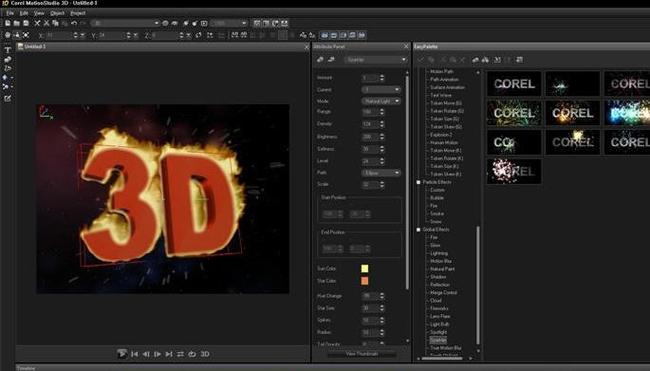Click the first icon left of Sparkle dropdown
The width and height of the screenshot is (650, 371).
(x=320, y=60)
